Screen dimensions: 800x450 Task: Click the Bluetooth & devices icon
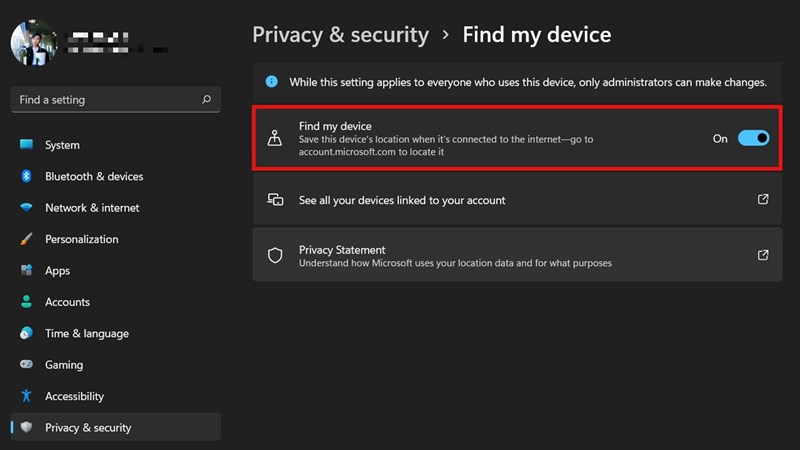[26, 176]
